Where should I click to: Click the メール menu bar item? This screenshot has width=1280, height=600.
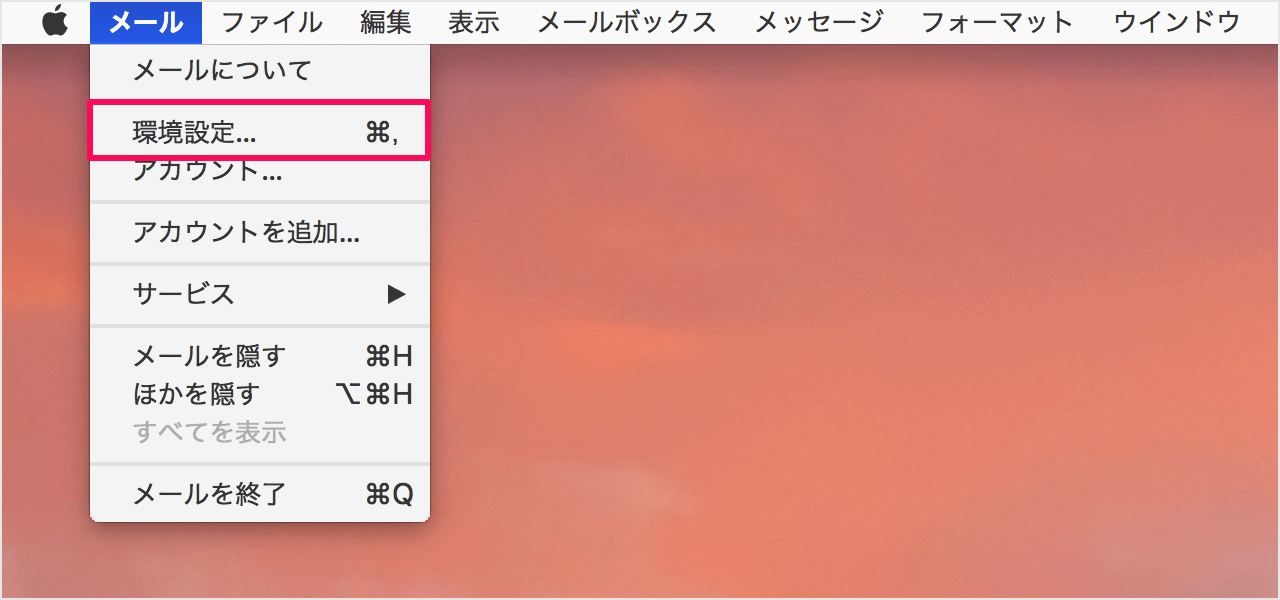(x=145, y=22)
